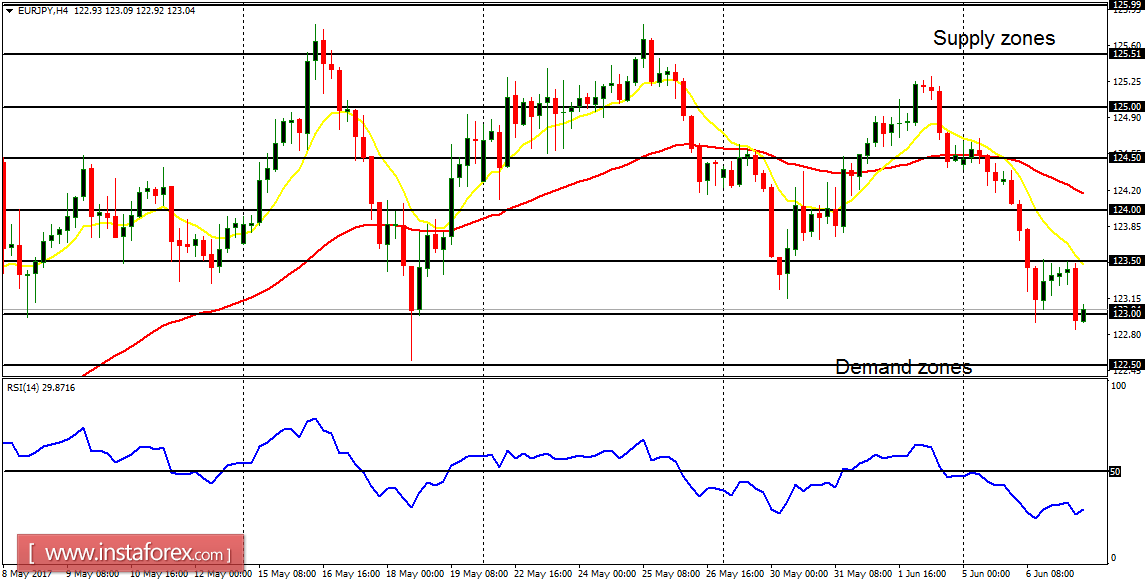Toggle the Demand zones label

(x=902, y=367)
